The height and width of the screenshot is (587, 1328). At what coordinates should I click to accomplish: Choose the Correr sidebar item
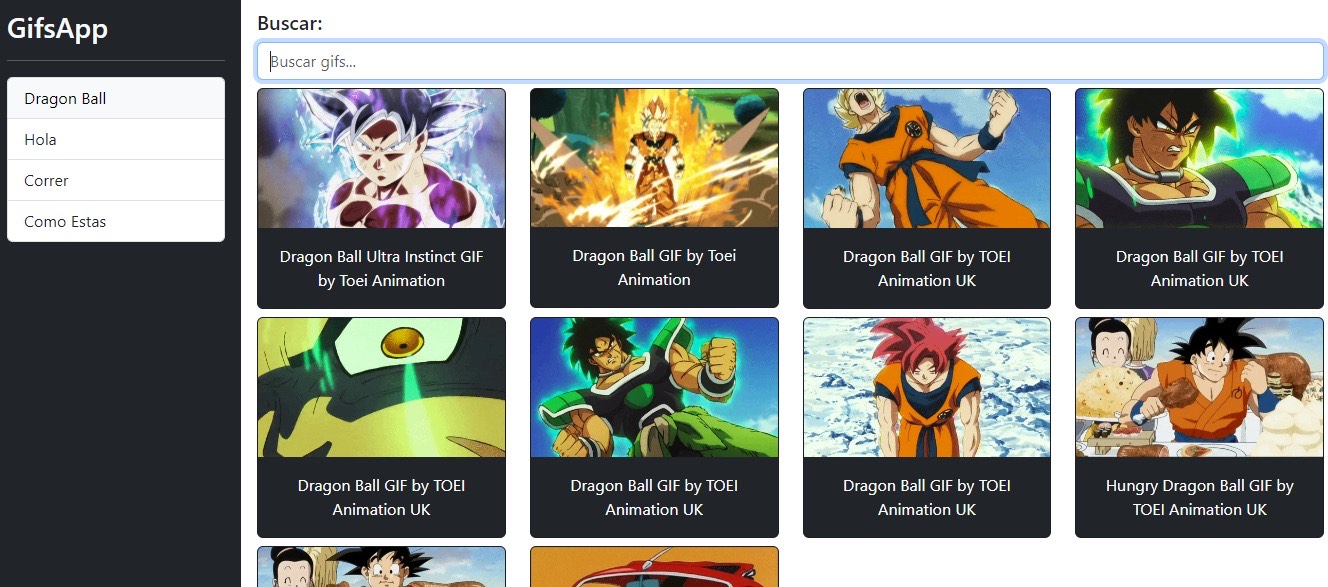pyautogui.click(x=115, y=181)
